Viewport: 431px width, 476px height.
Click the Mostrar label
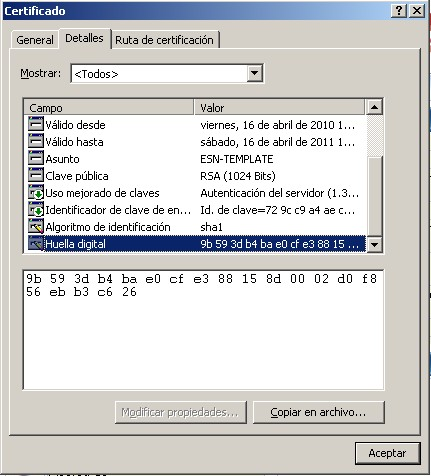pos(41,73)
